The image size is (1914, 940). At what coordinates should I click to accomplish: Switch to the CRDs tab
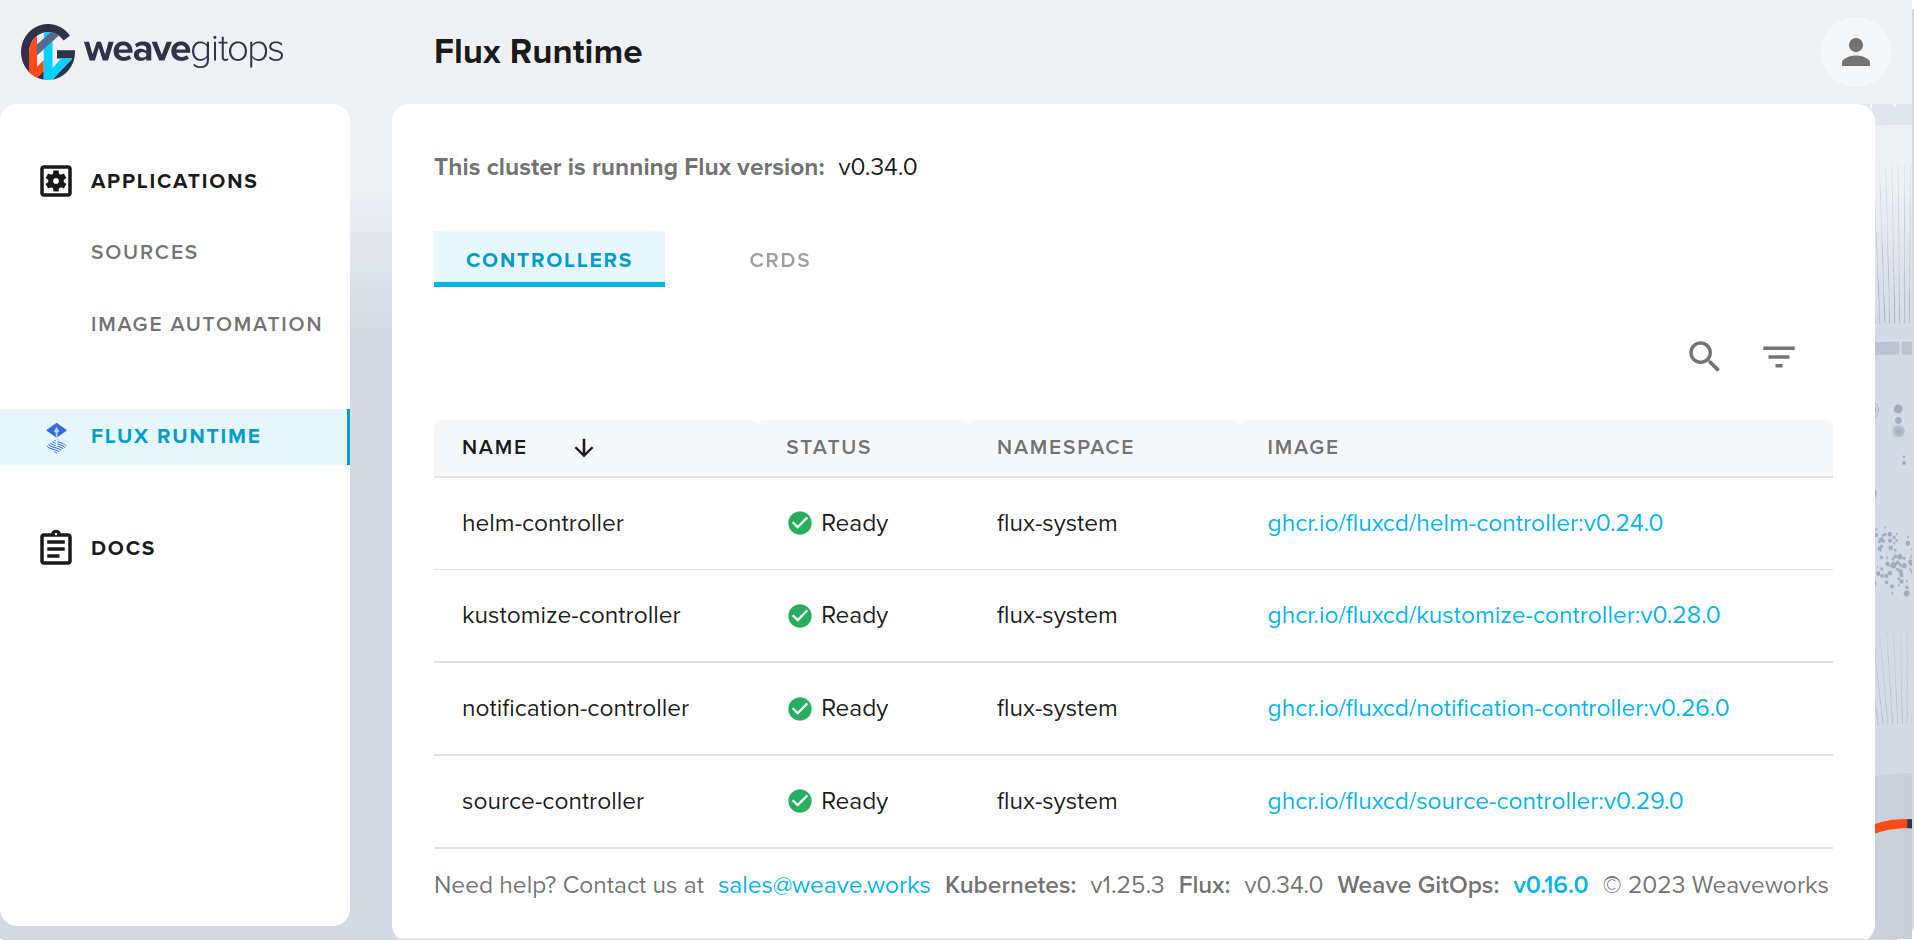[x=779, y=260]
